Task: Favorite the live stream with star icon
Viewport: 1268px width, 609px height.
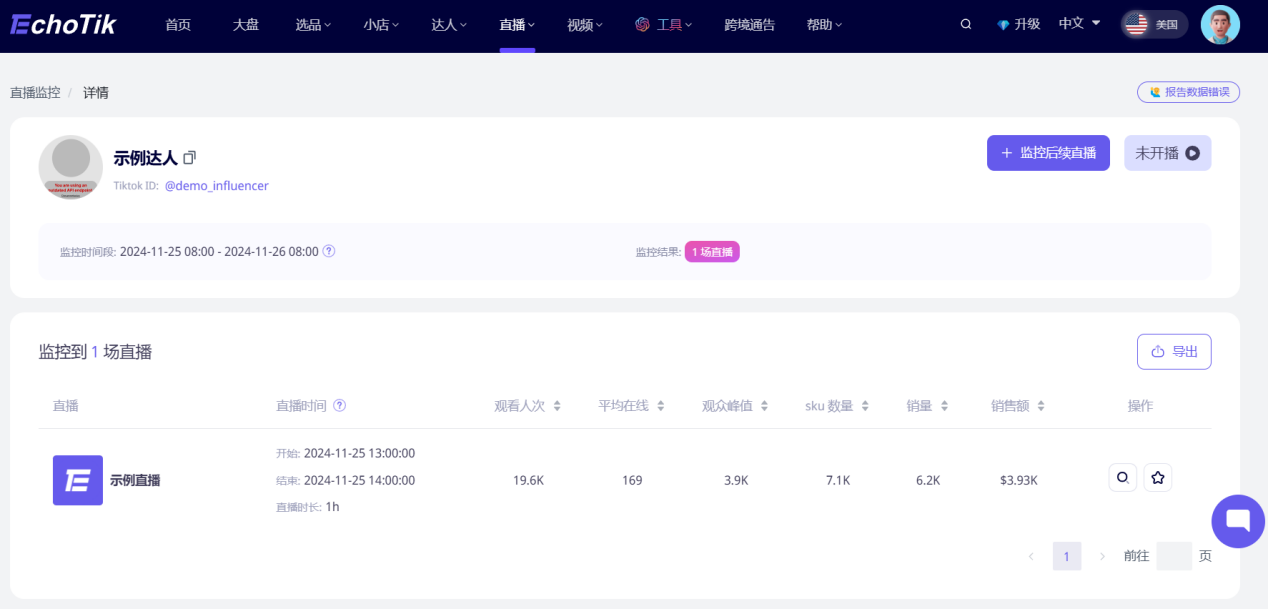Action: pyautogui.click(x=1157, y=478)
